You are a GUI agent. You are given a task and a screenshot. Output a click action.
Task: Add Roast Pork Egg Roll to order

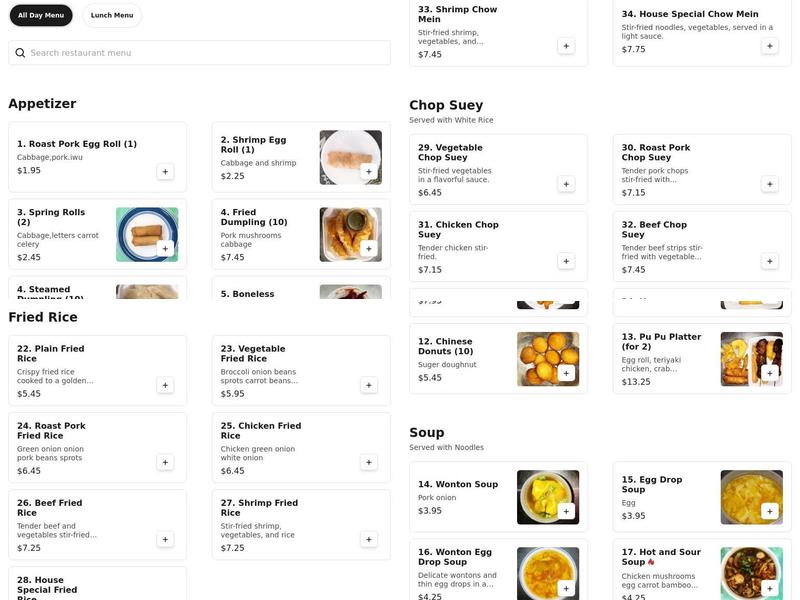point(166,172)
